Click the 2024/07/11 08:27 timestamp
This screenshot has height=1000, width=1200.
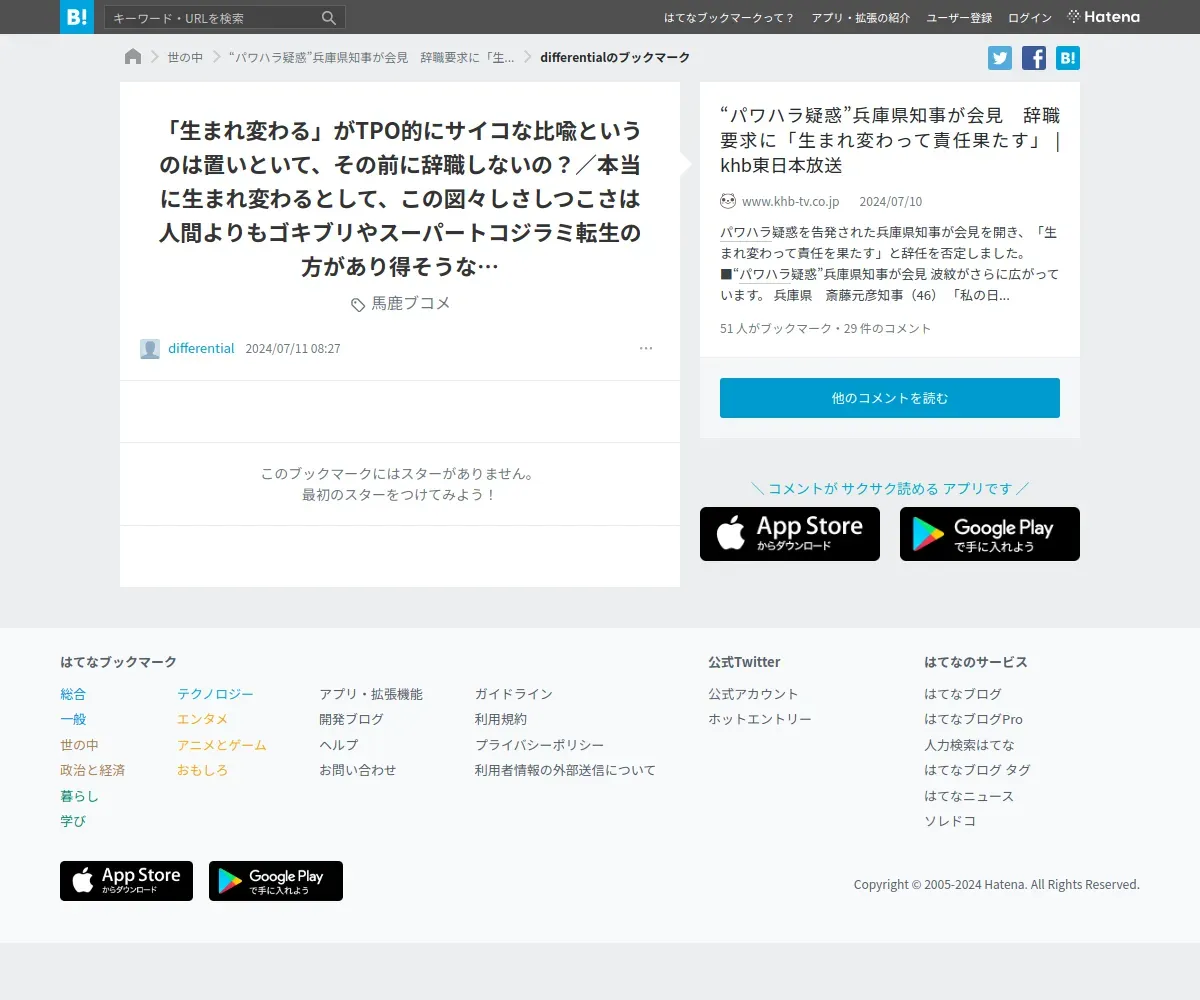coord(293,349)
